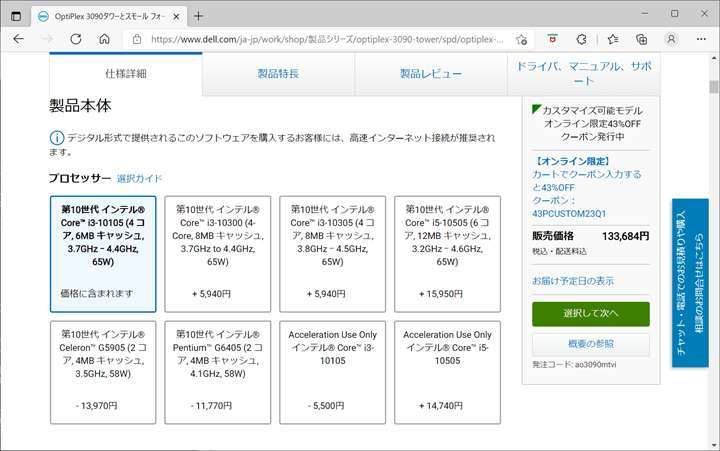Open お届け予定日の表示 link
Viewport: 720px width, 451px height.
573,281
